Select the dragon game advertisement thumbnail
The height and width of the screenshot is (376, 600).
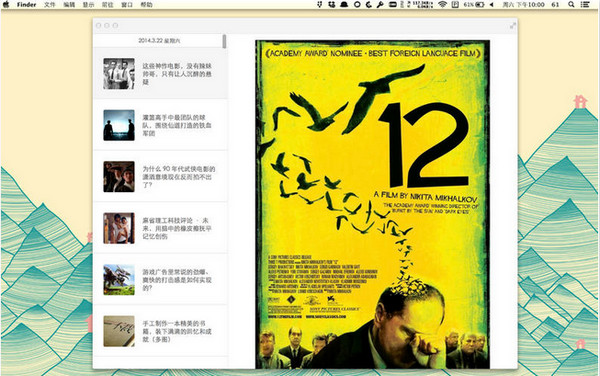[119, 280]
